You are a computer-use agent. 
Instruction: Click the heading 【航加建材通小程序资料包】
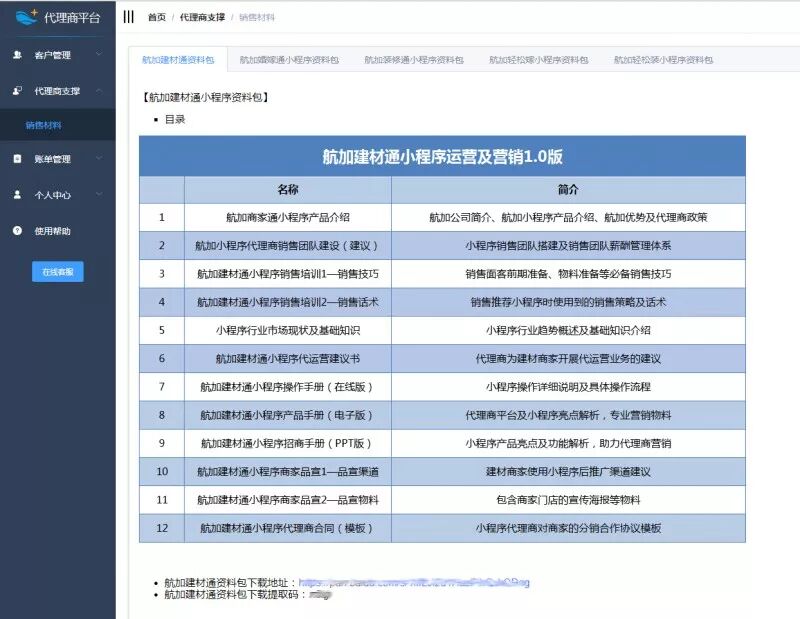click(206, 97)
